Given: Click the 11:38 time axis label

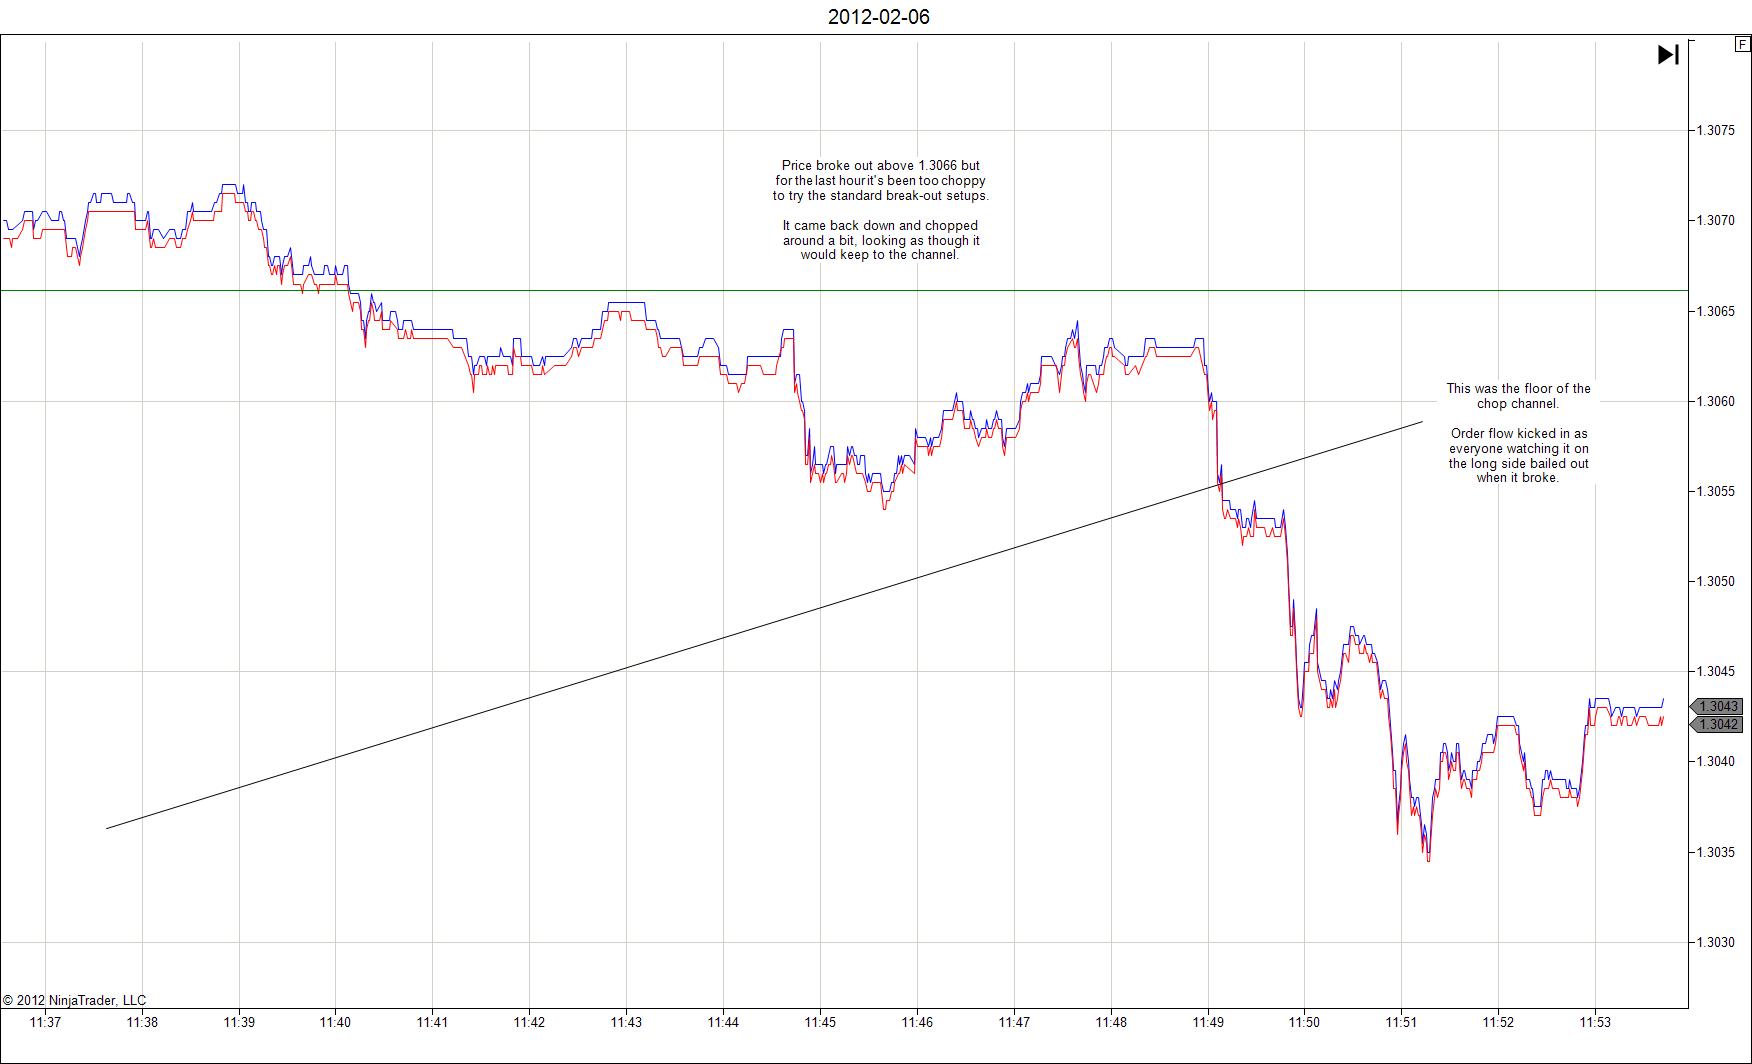Looking at the screenshot, I should click(x=142, y=1022).
